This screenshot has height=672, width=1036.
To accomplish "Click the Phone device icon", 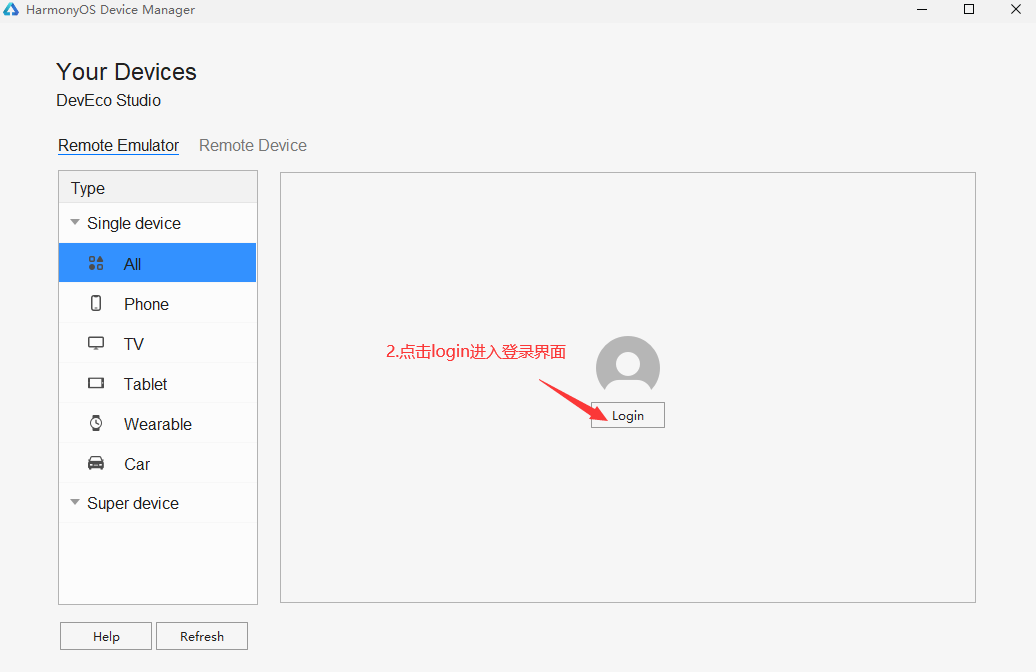I will [x=96, y=303].
